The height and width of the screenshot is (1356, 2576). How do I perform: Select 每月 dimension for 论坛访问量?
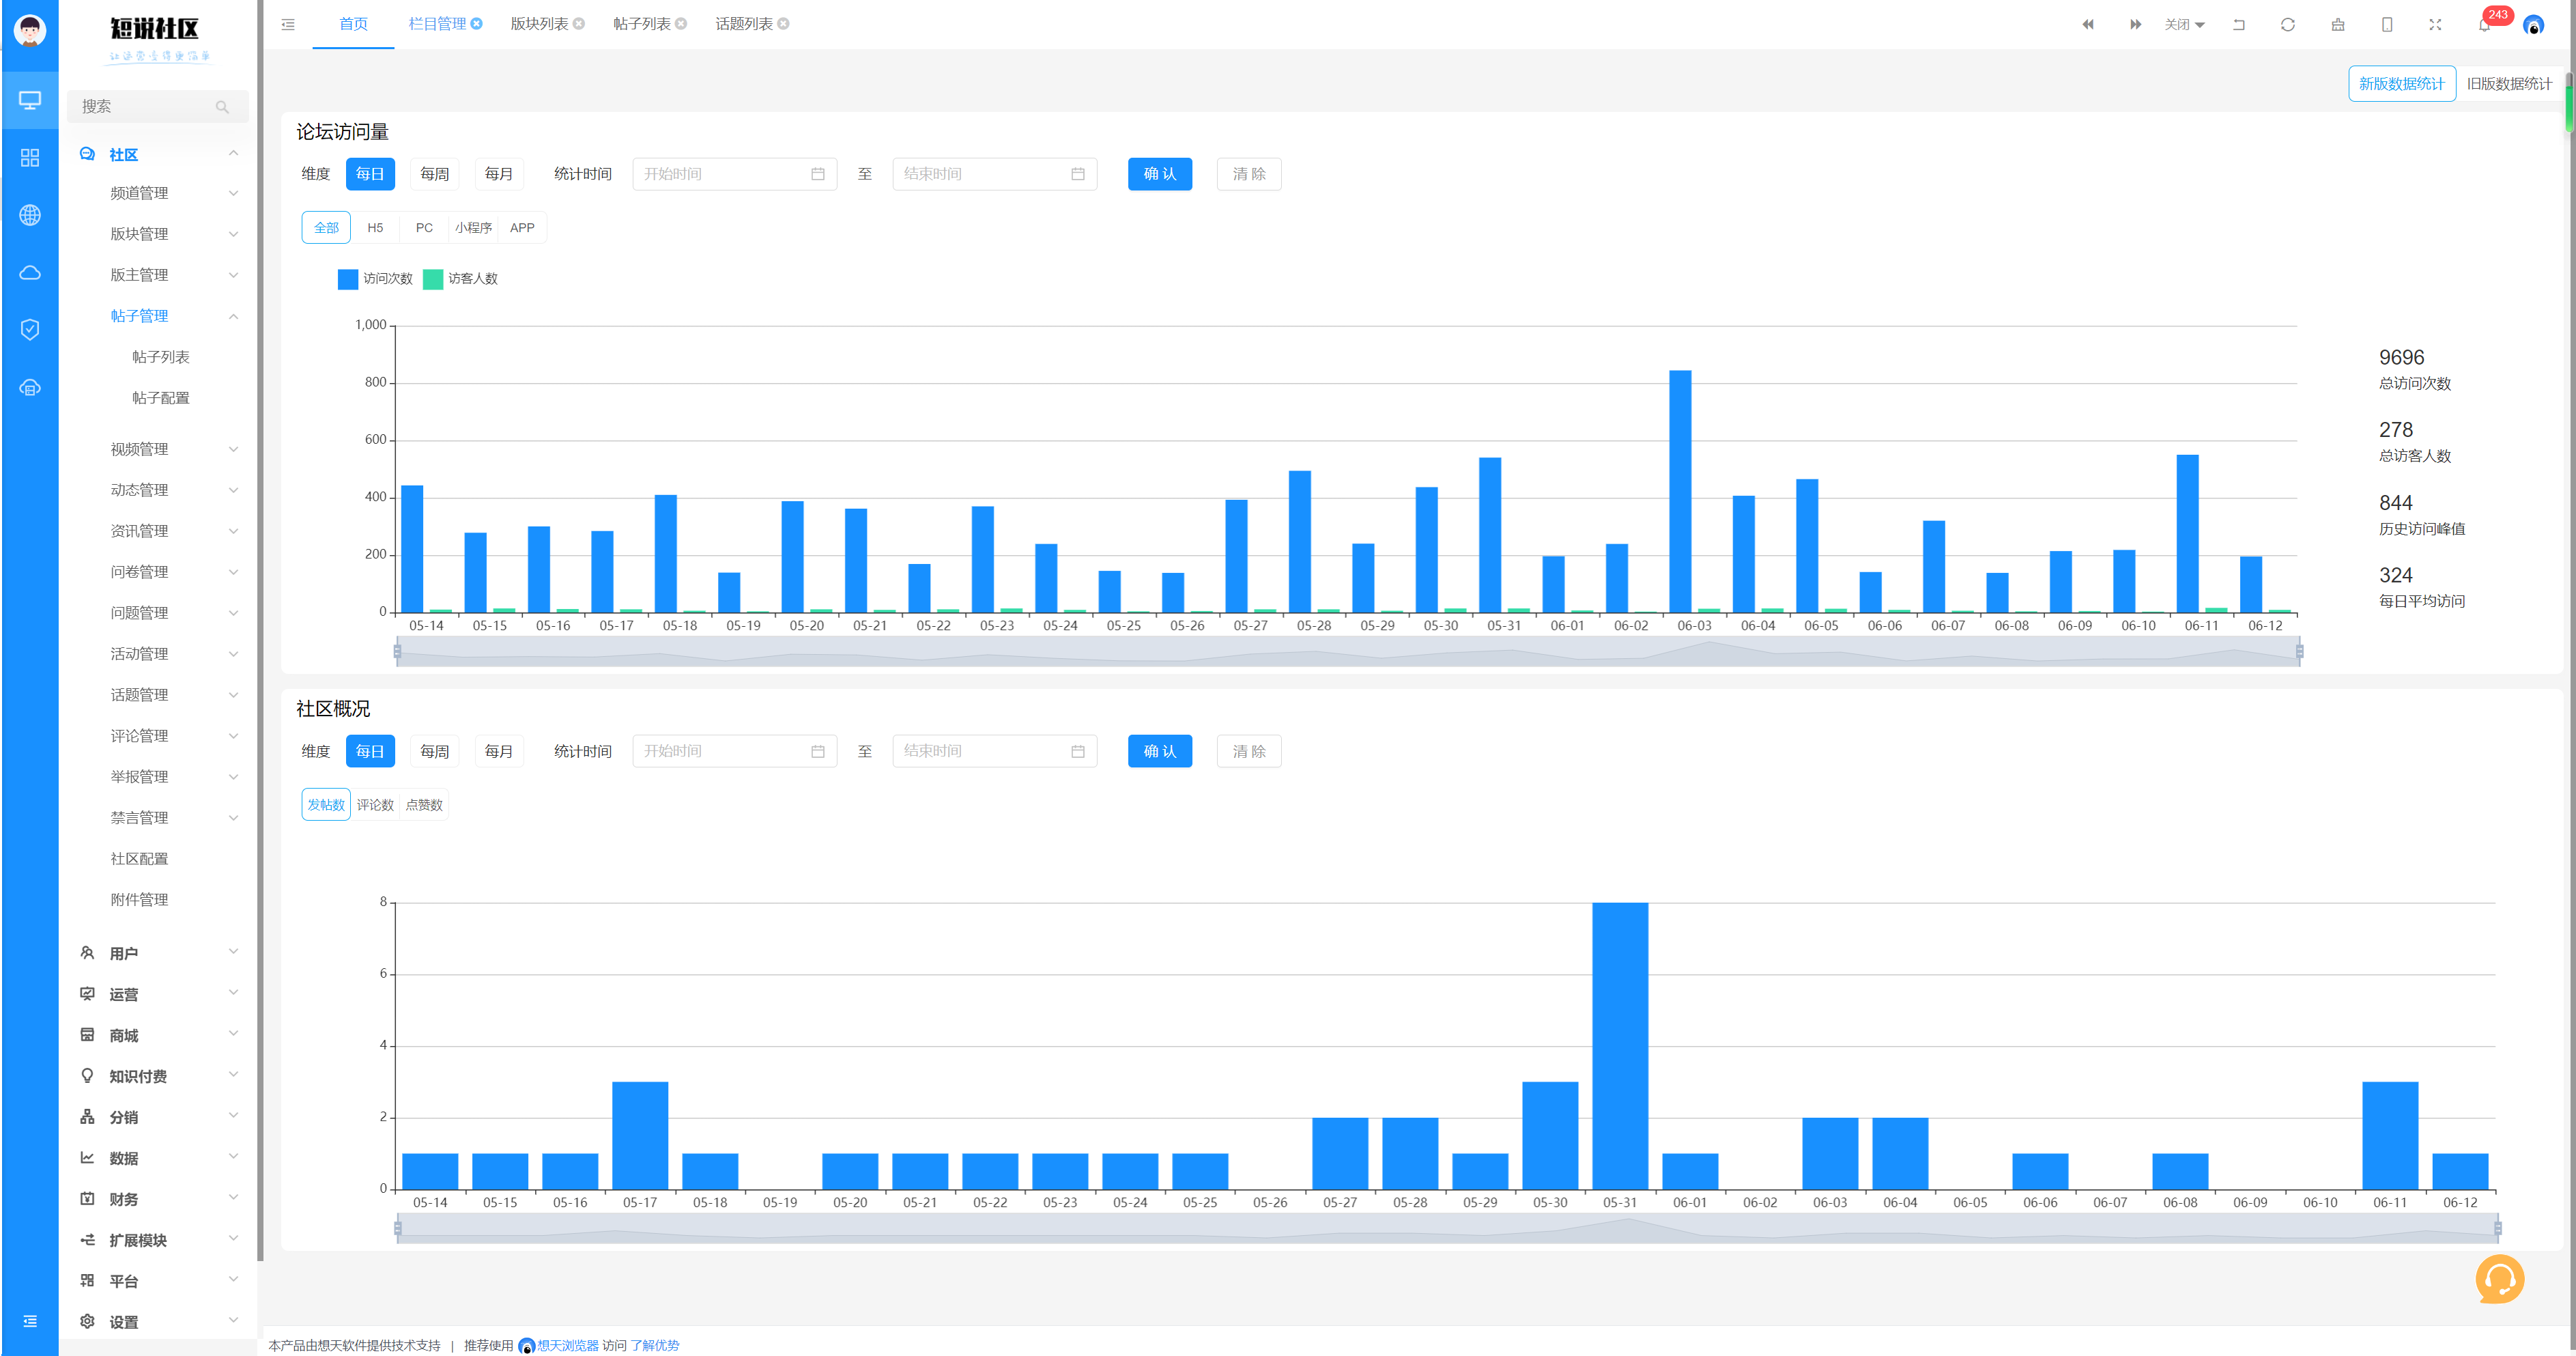(x=499, y=174)
